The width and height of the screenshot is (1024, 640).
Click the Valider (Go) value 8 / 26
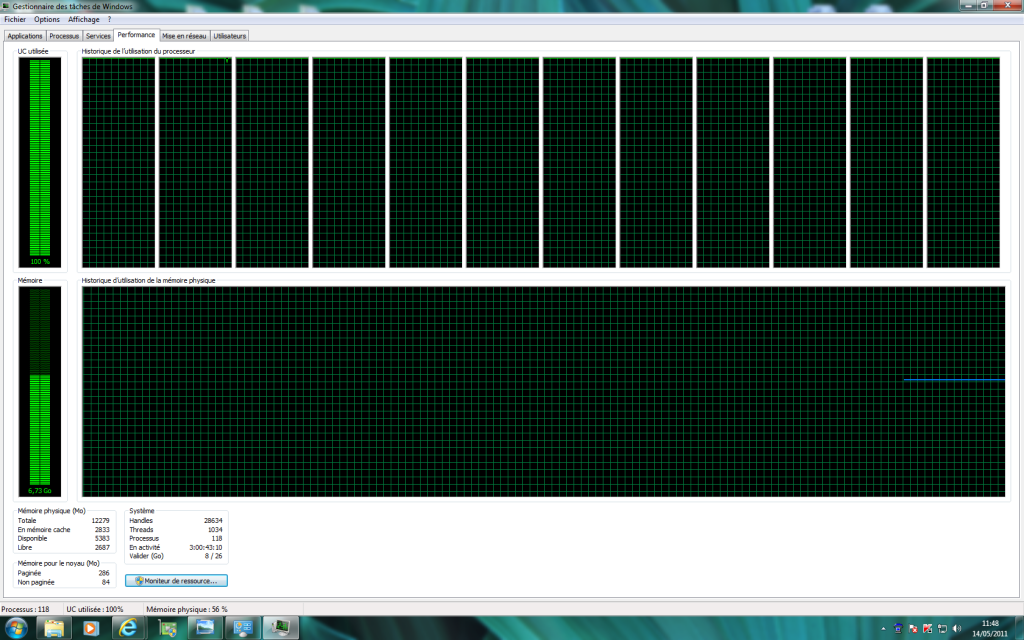[x=214, y=556]
